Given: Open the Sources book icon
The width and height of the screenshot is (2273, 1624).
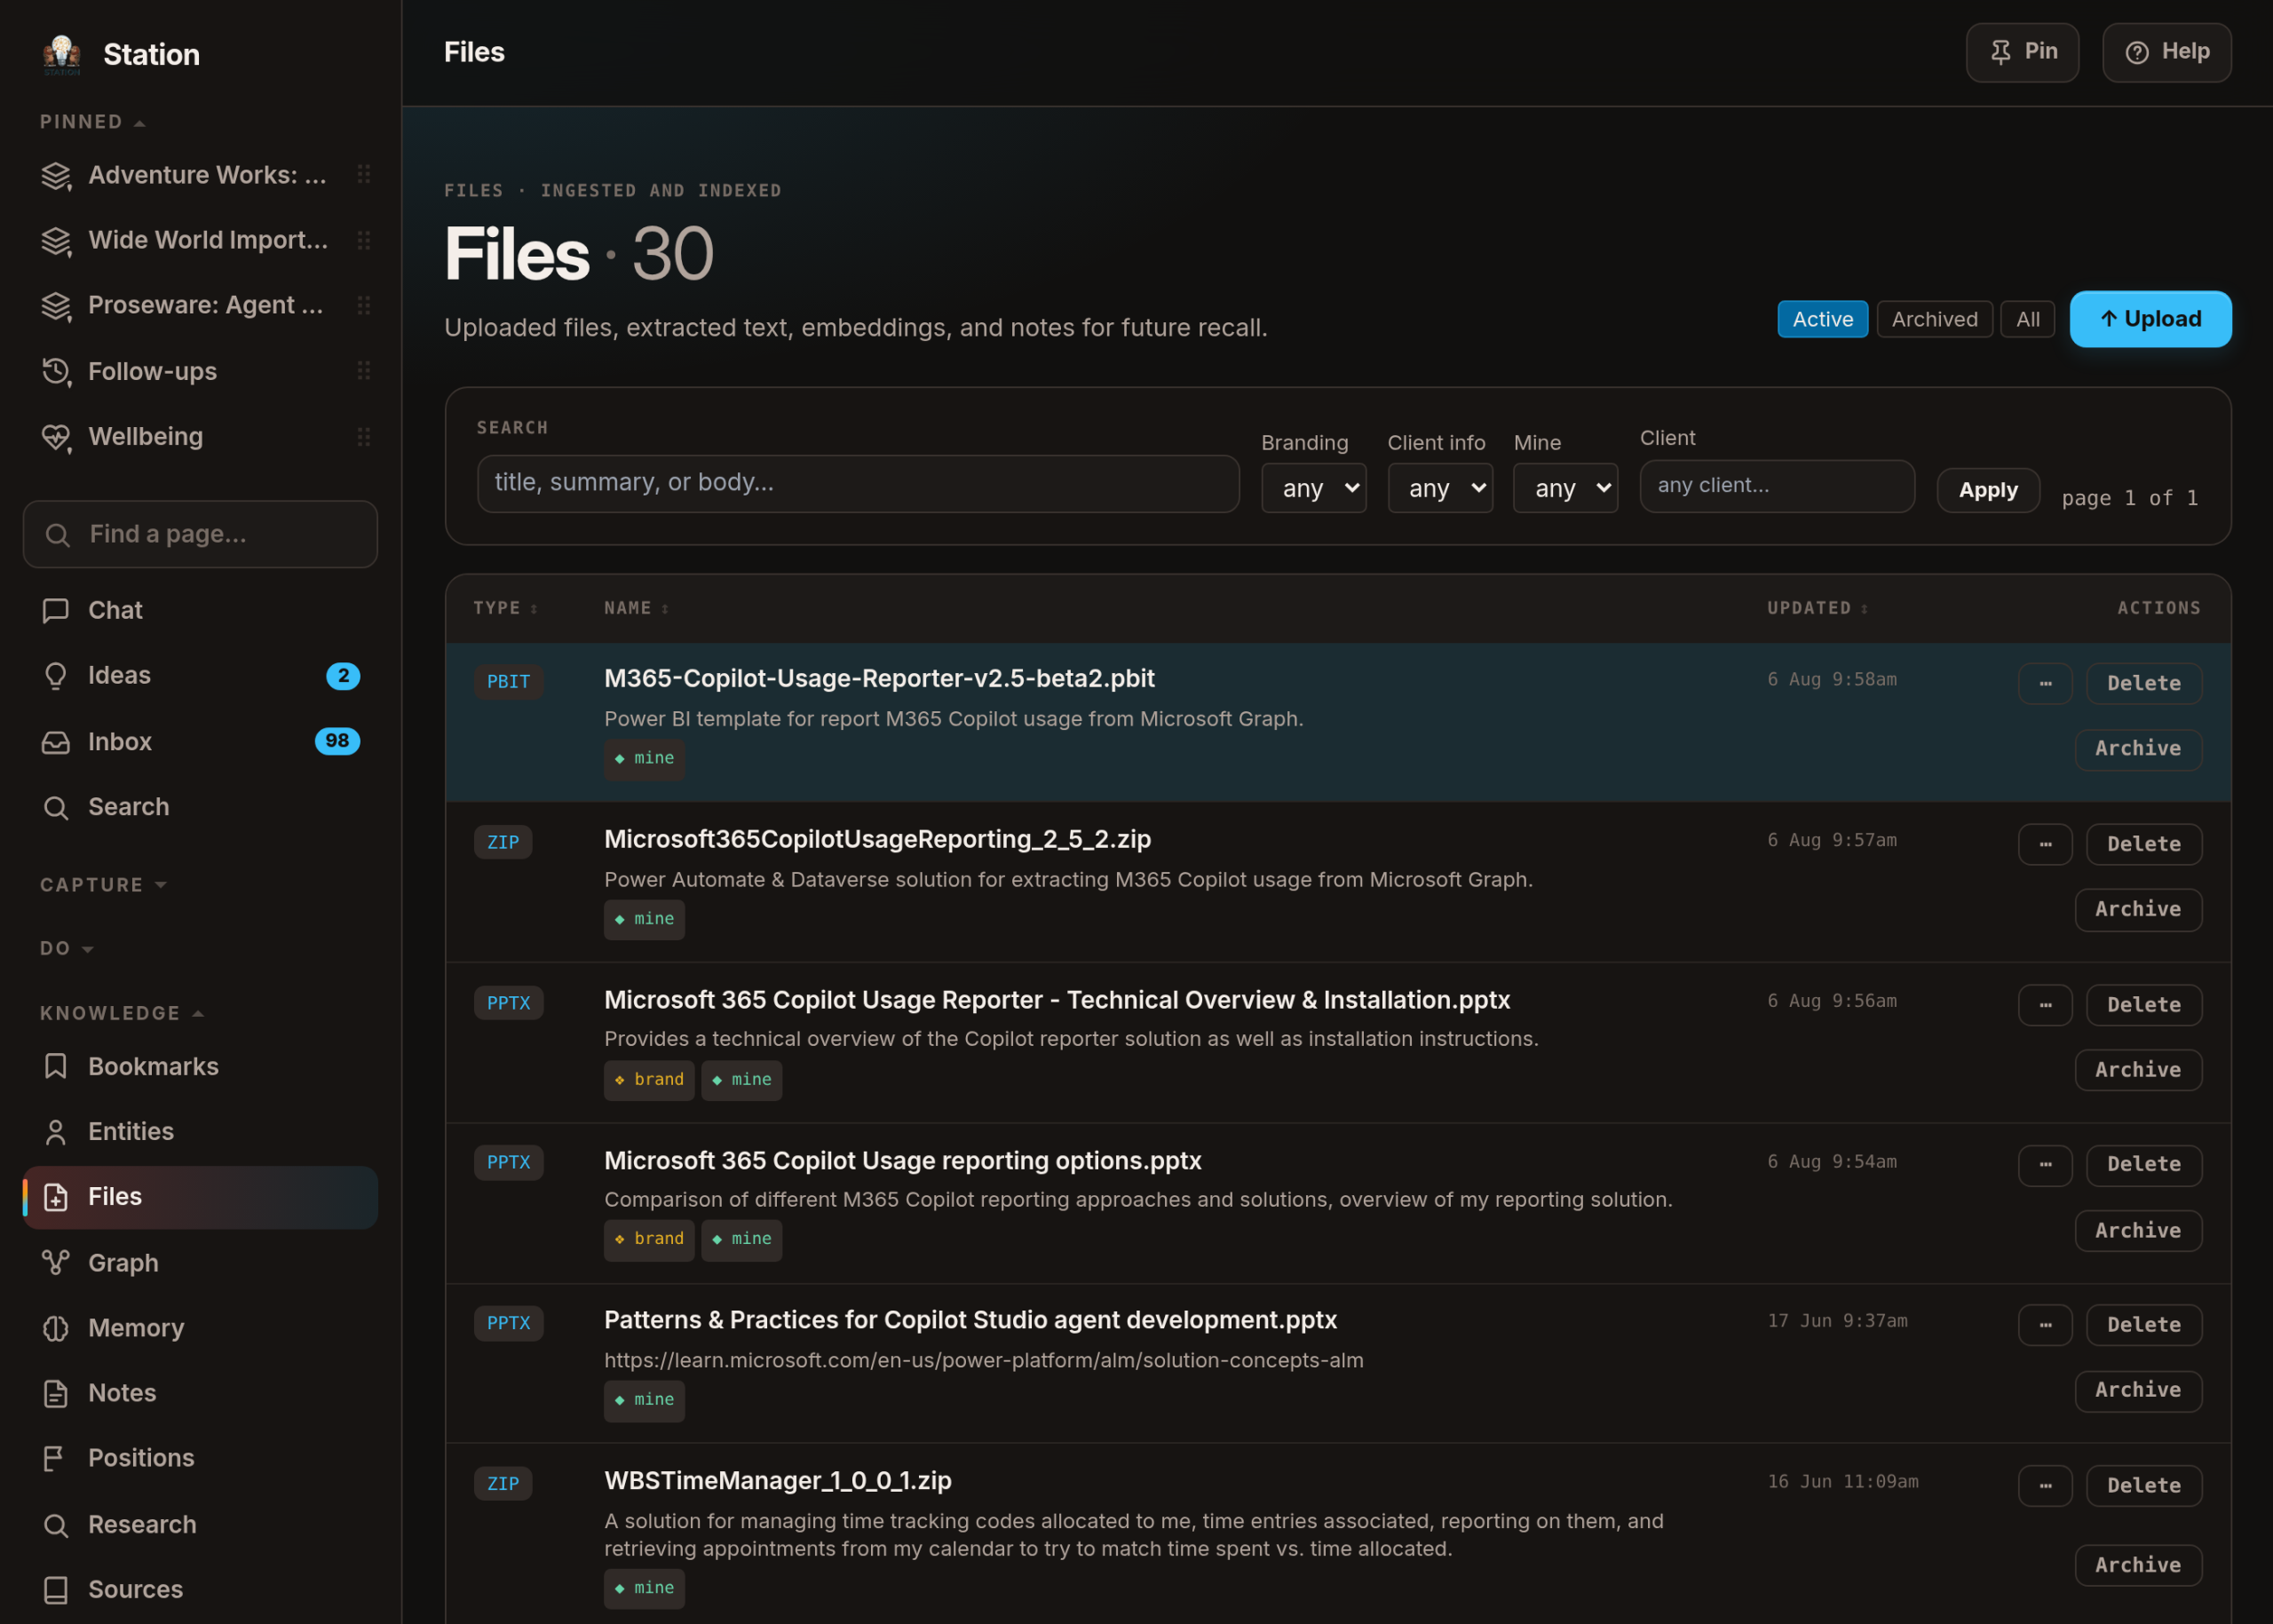Looking at the screenshot, I should pos(56,1589).
